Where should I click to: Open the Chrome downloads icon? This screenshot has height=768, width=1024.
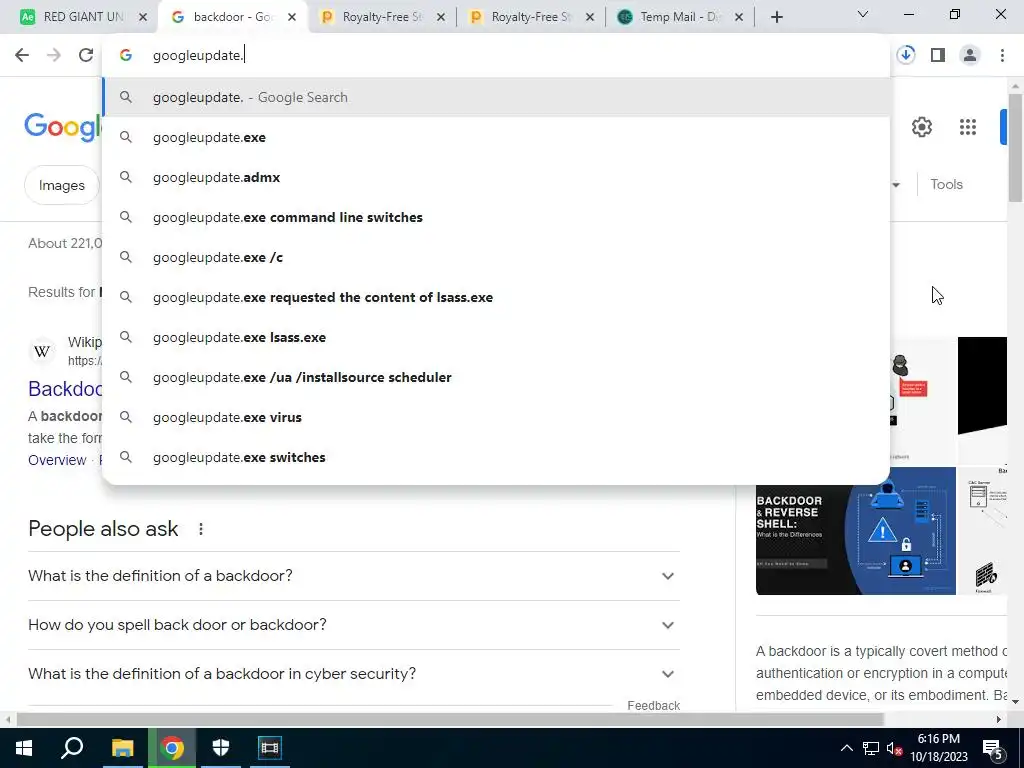click(x=906, y=55)
